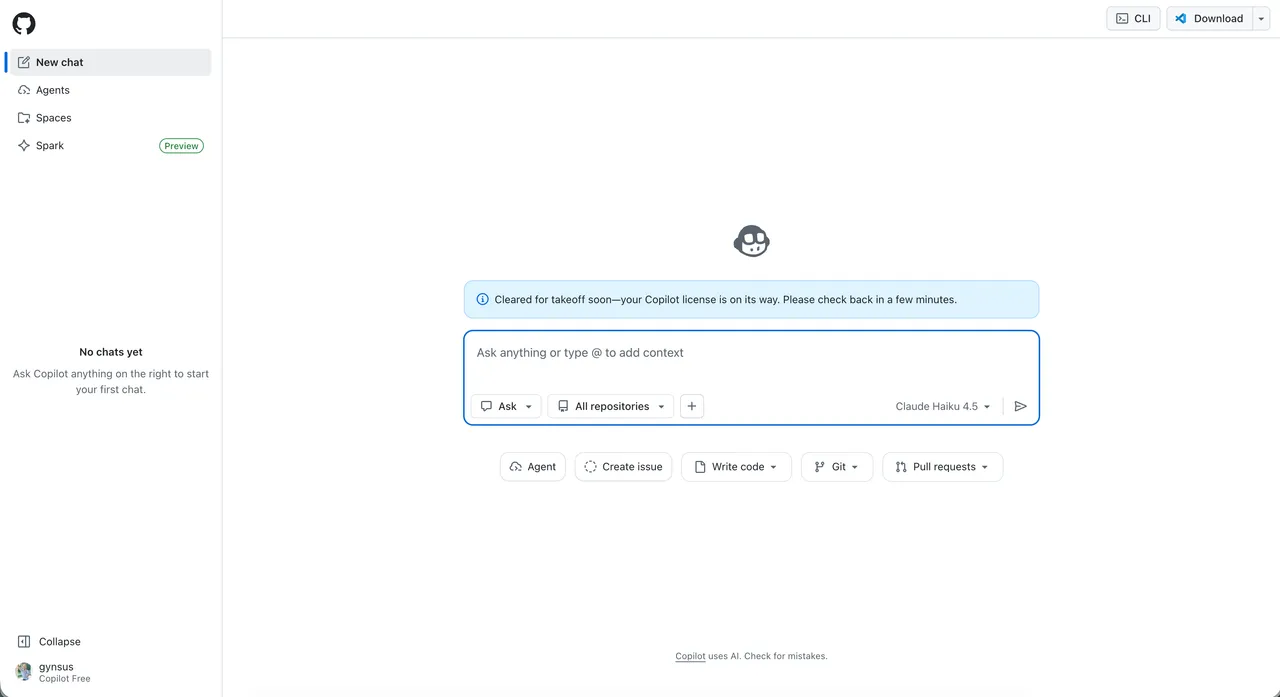Choose the Agent suggestion button
This screenshot has height=697, width=1280.
coord(533,467)
